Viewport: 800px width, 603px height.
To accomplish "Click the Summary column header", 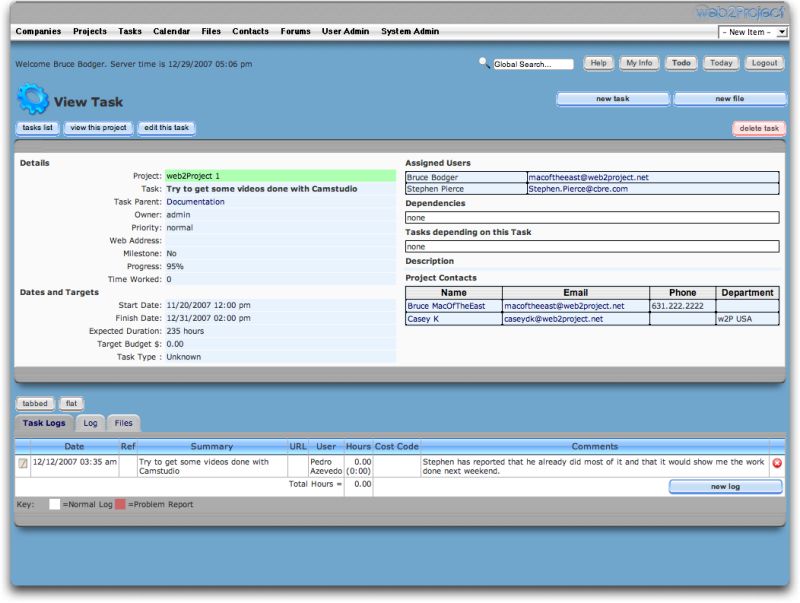I will (x=211, y=446).
